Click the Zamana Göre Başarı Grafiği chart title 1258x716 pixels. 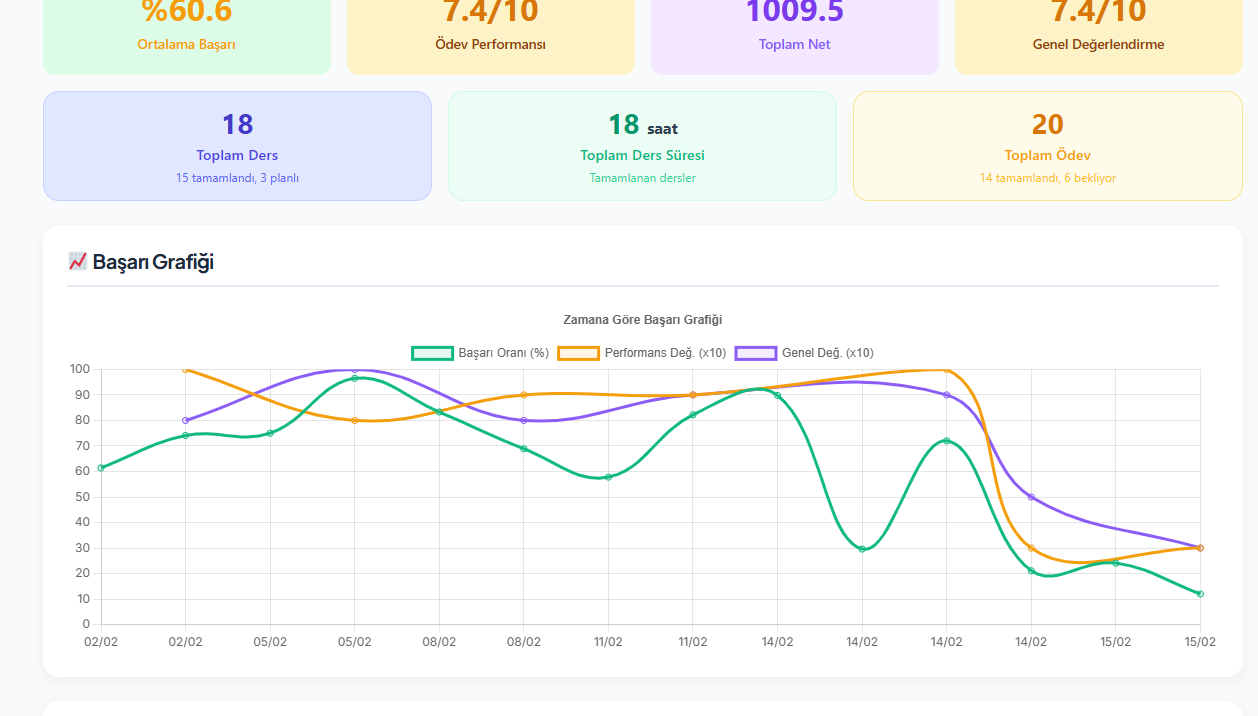coord(642,320)
